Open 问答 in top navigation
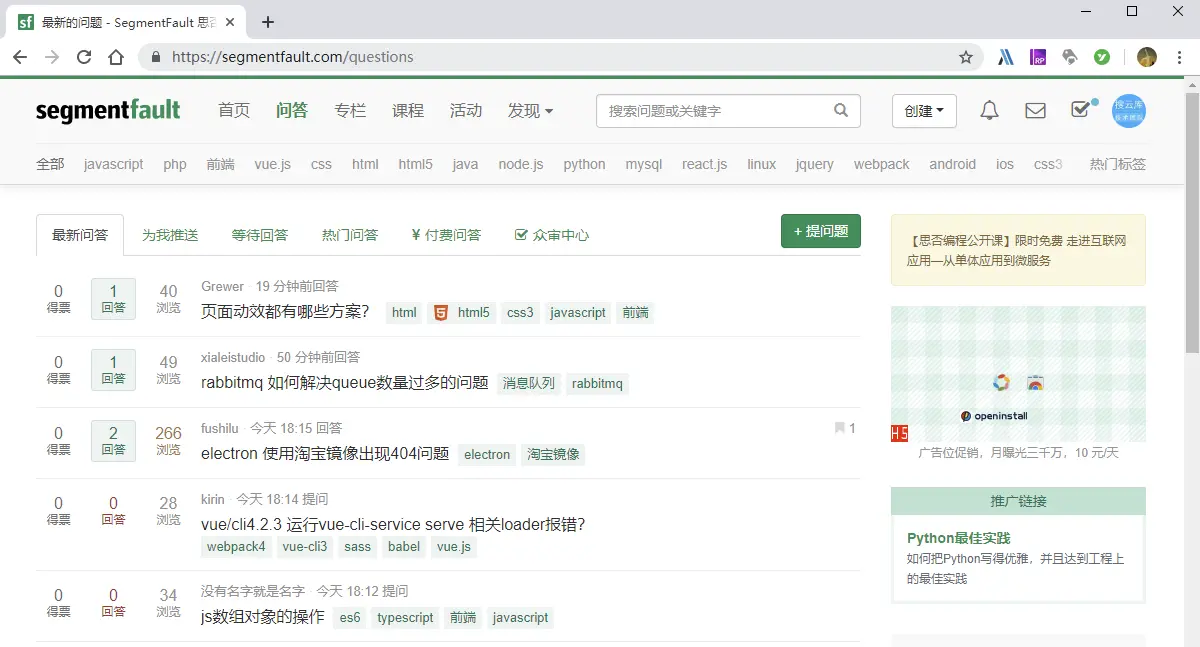Screen dimensions: 1200x647 (x=292, y=110)
